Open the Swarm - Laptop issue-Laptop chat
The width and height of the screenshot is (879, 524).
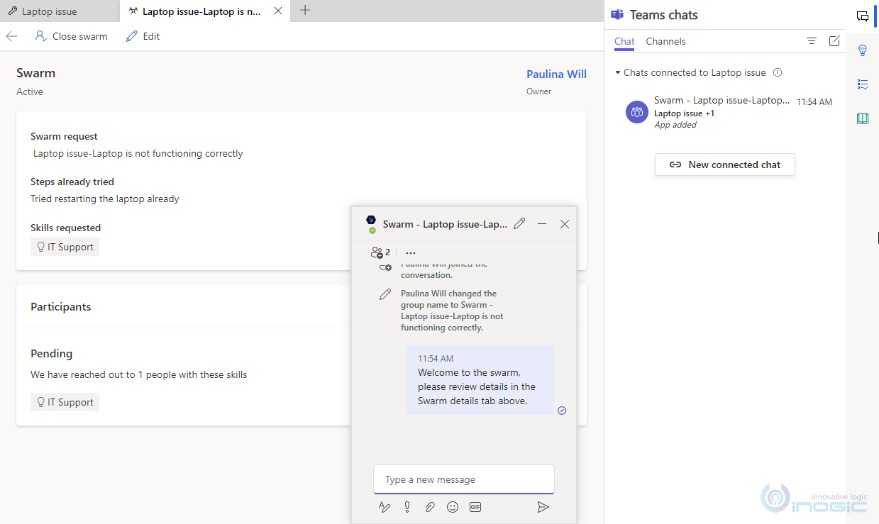[x=728, y=112]
